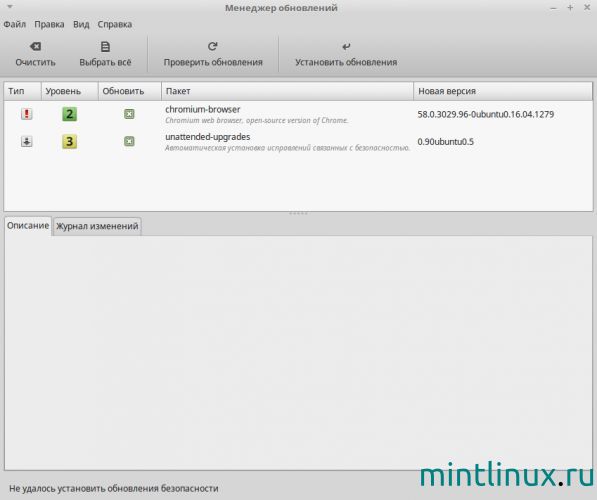
Task: Install updates via Установить обновления icon
Action: pyautogui.click(x=346, y=46)
